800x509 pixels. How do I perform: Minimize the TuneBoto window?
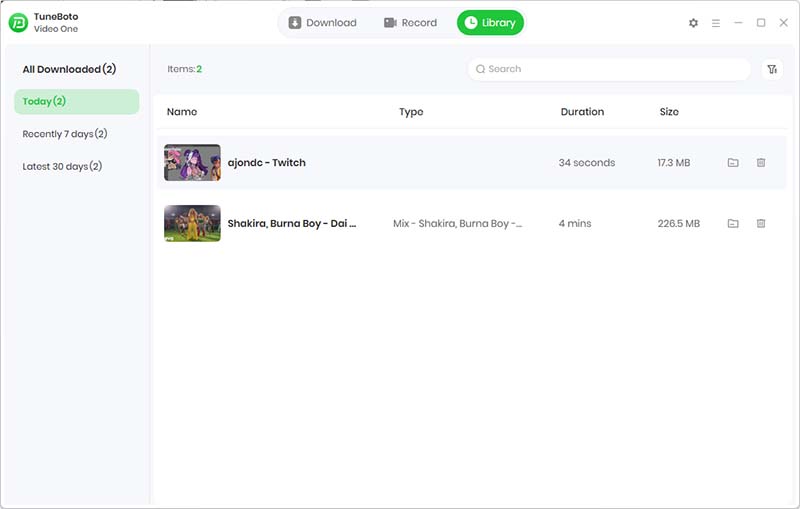[738, 22]
